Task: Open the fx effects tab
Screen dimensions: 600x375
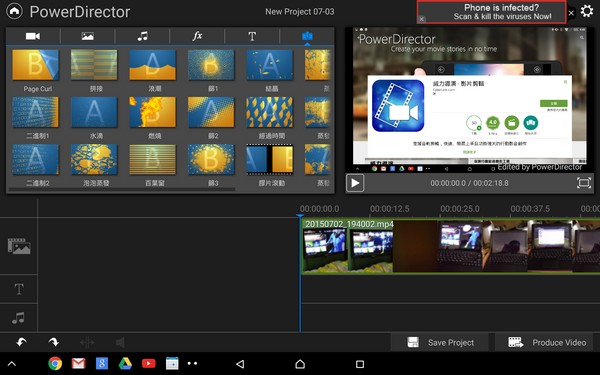Action: 197,36
